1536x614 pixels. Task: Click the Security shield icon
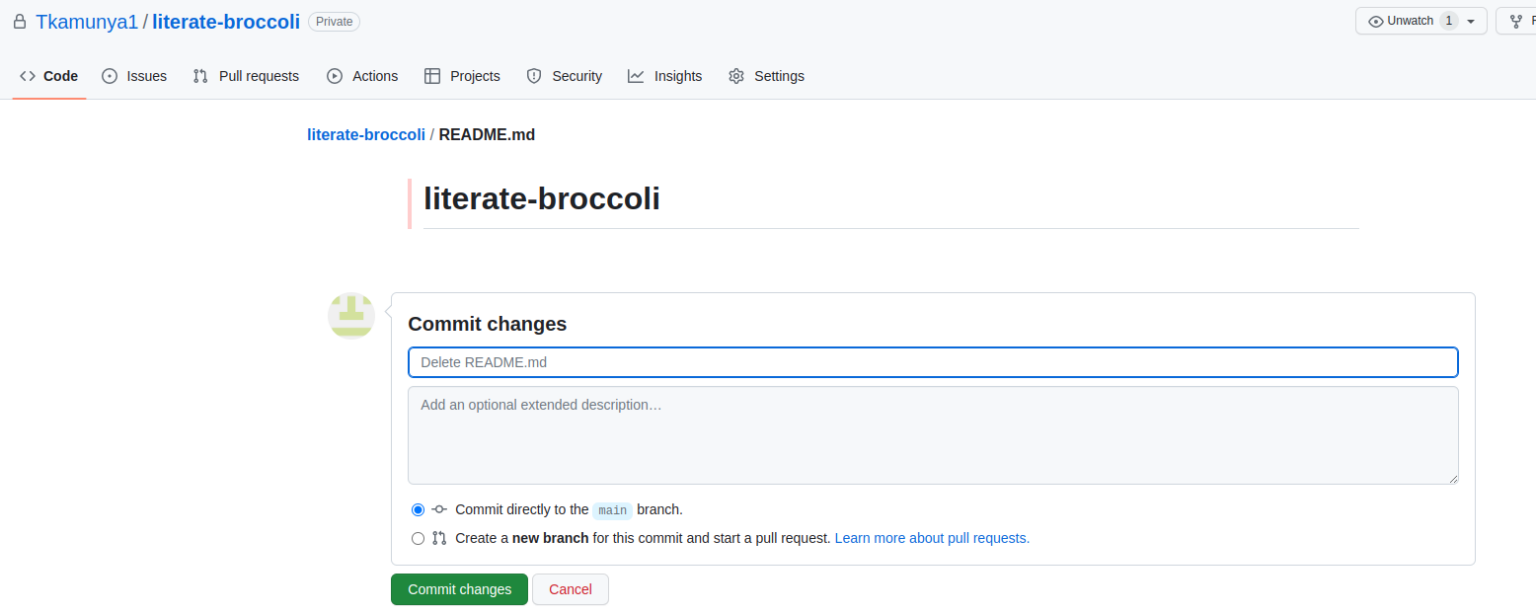point(532,76)
